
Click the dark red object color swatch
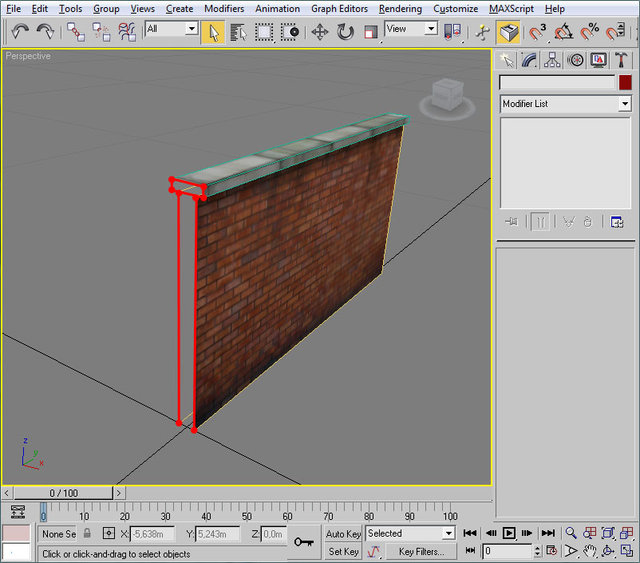tap(625, 83)
